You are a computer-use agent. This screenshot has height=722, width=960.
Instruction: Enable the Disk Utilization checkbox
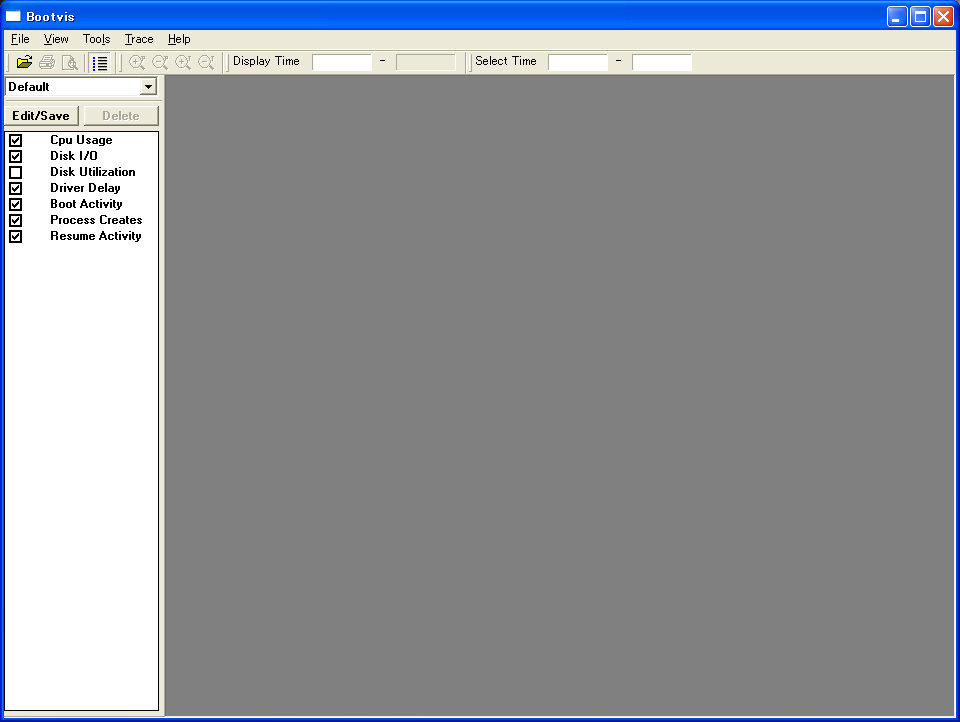[15, 173]
